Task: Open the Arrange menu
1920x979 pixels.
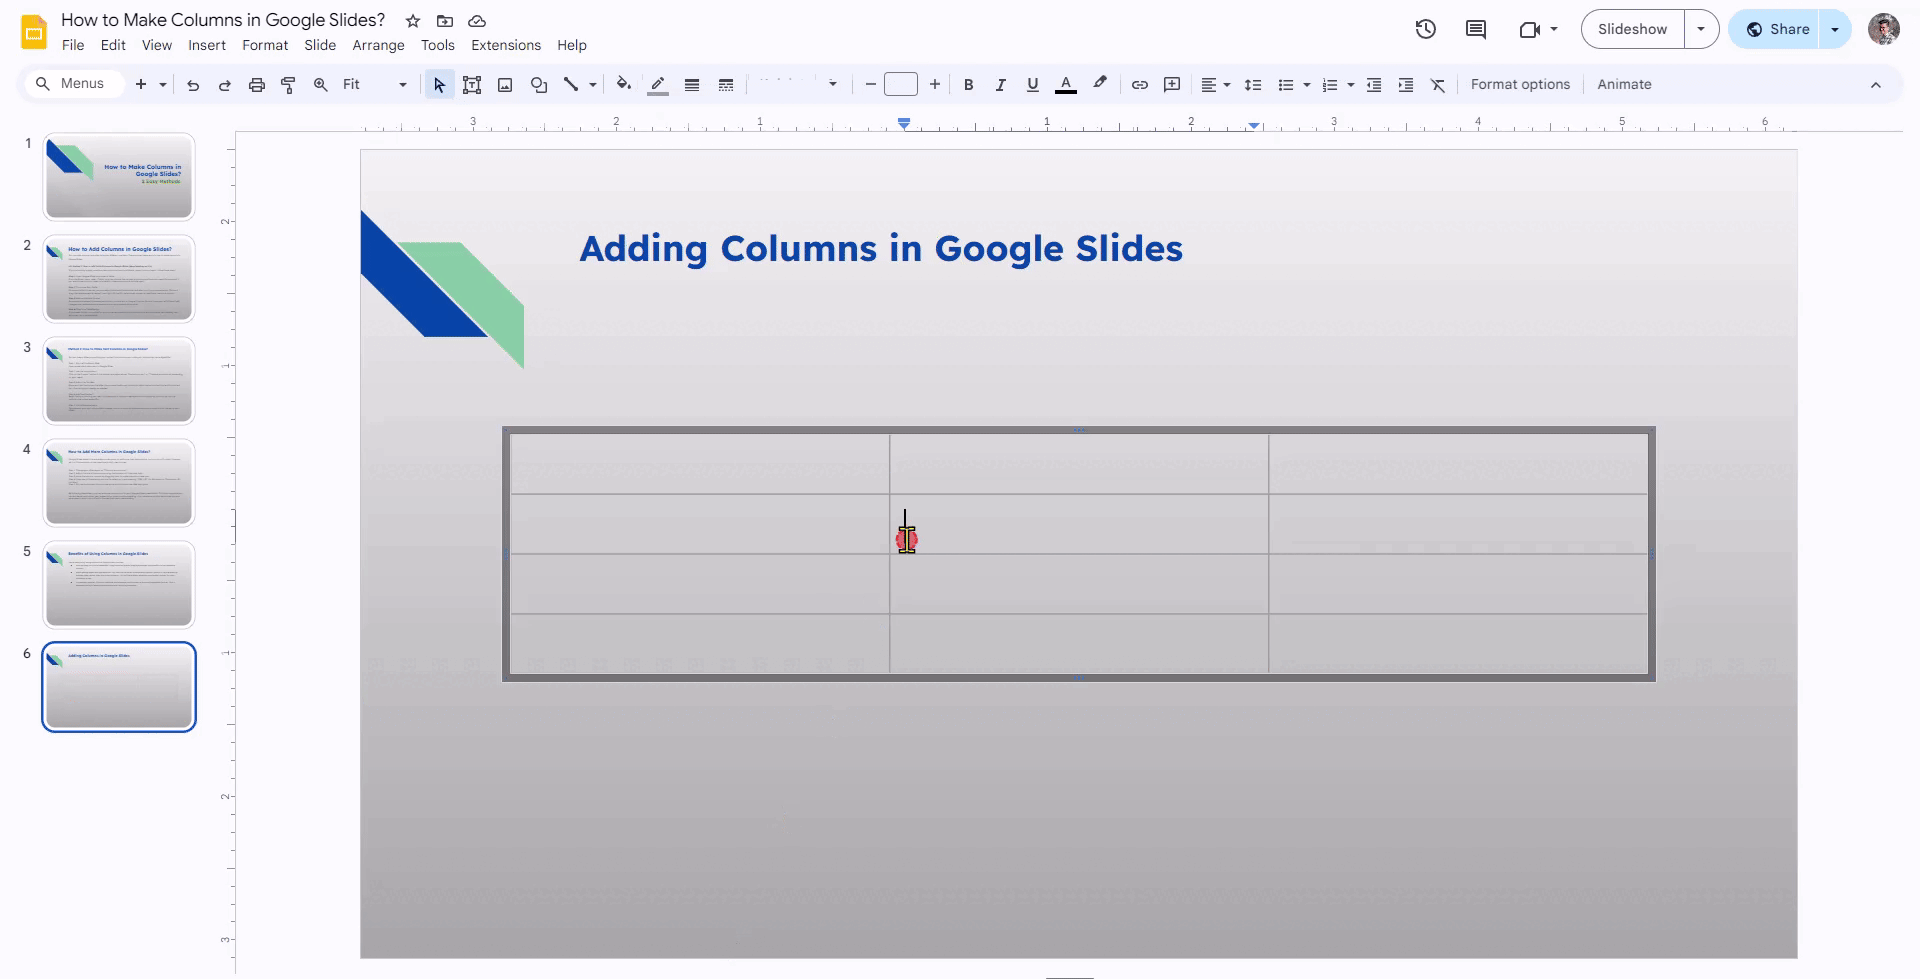Action: pos(378,45)
